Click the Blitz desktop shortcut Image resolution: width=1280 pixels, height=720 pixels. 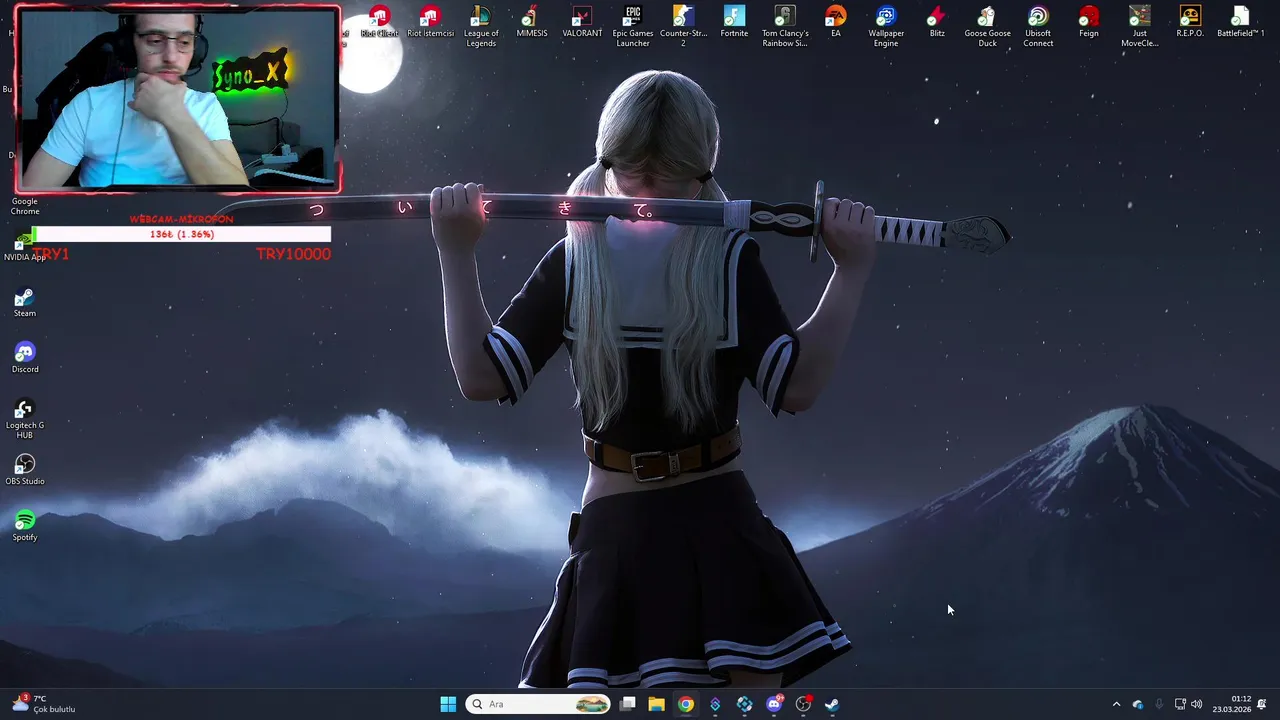click(937, 21)
